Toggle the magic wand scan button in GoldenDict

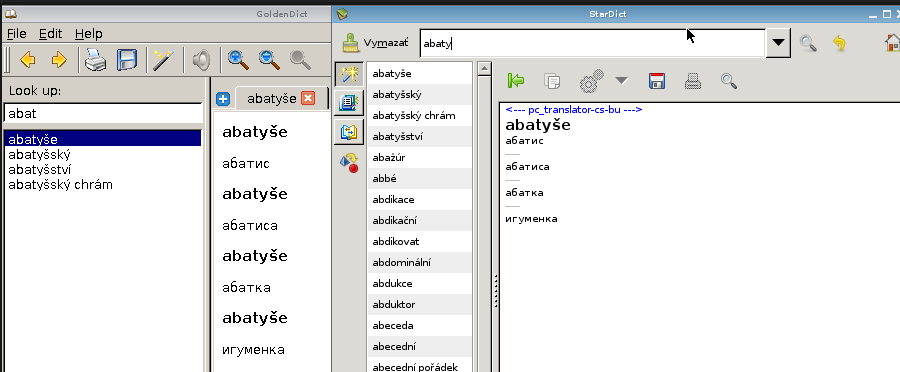pyautogui.click(x=164, y=60)
